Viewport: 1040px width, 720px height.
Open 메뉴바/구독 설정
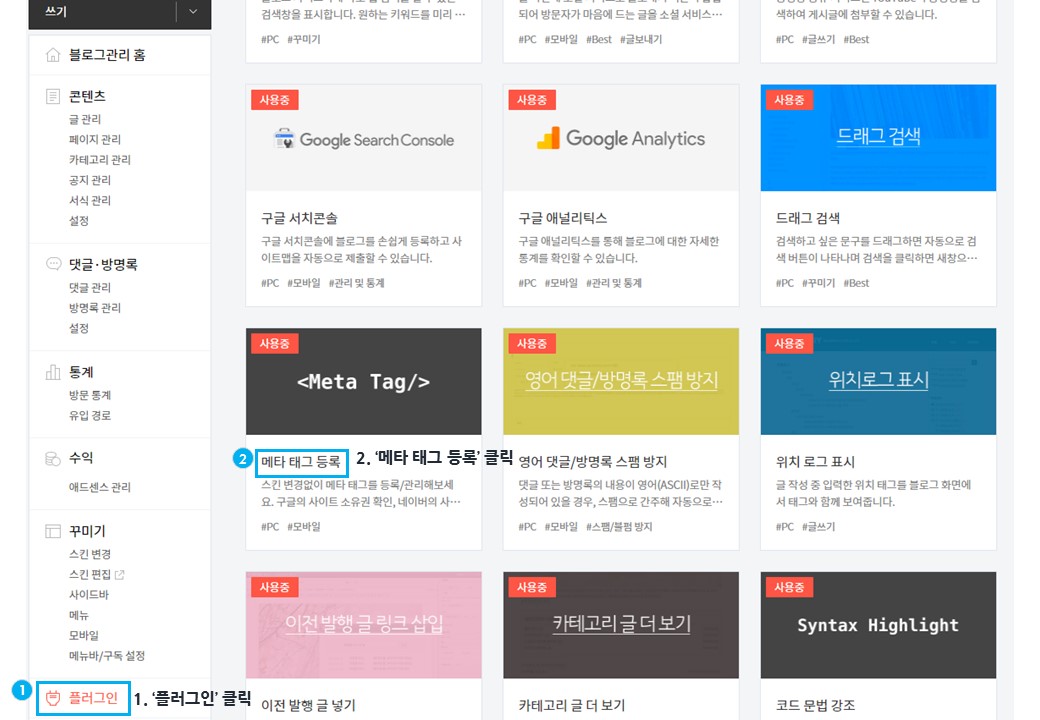click(107, 656)
